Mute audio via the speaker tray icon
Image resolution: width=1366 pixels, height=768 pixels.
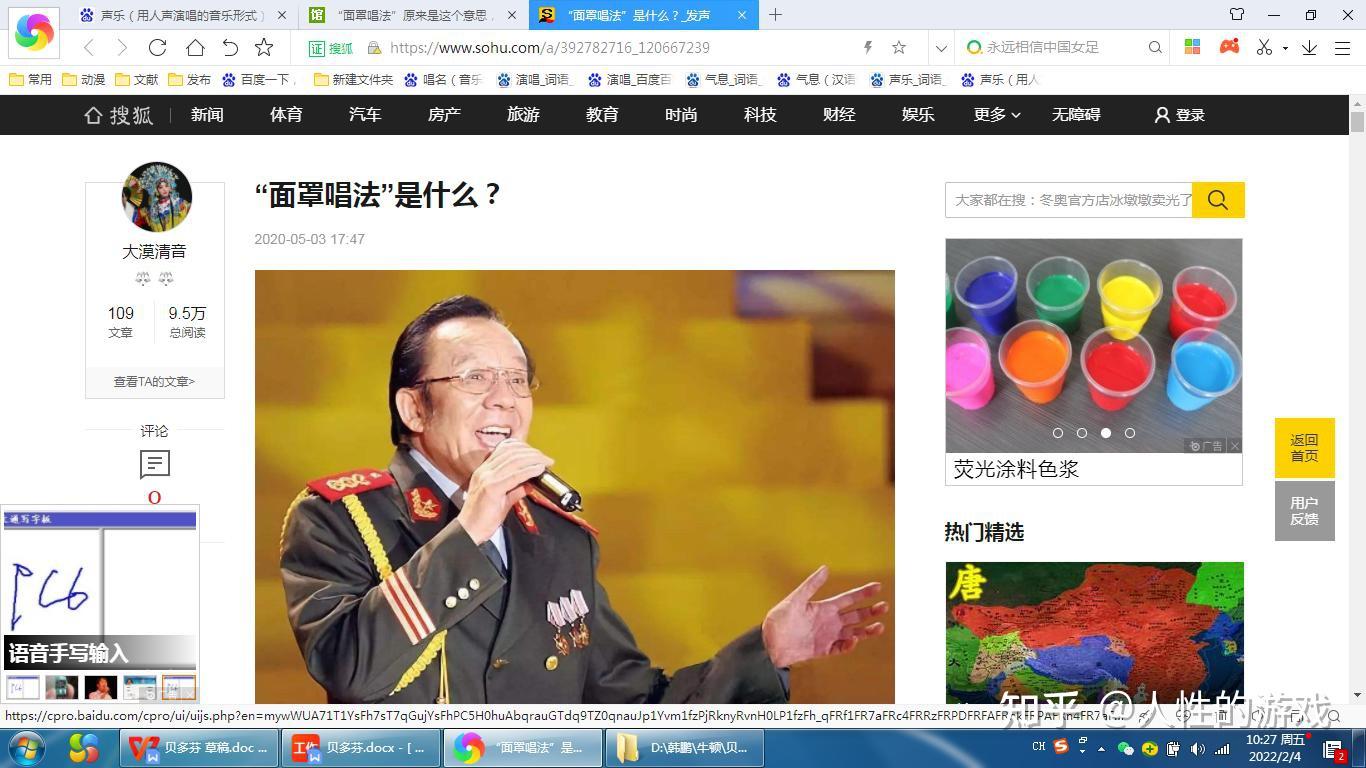[x=1197, y=749]
